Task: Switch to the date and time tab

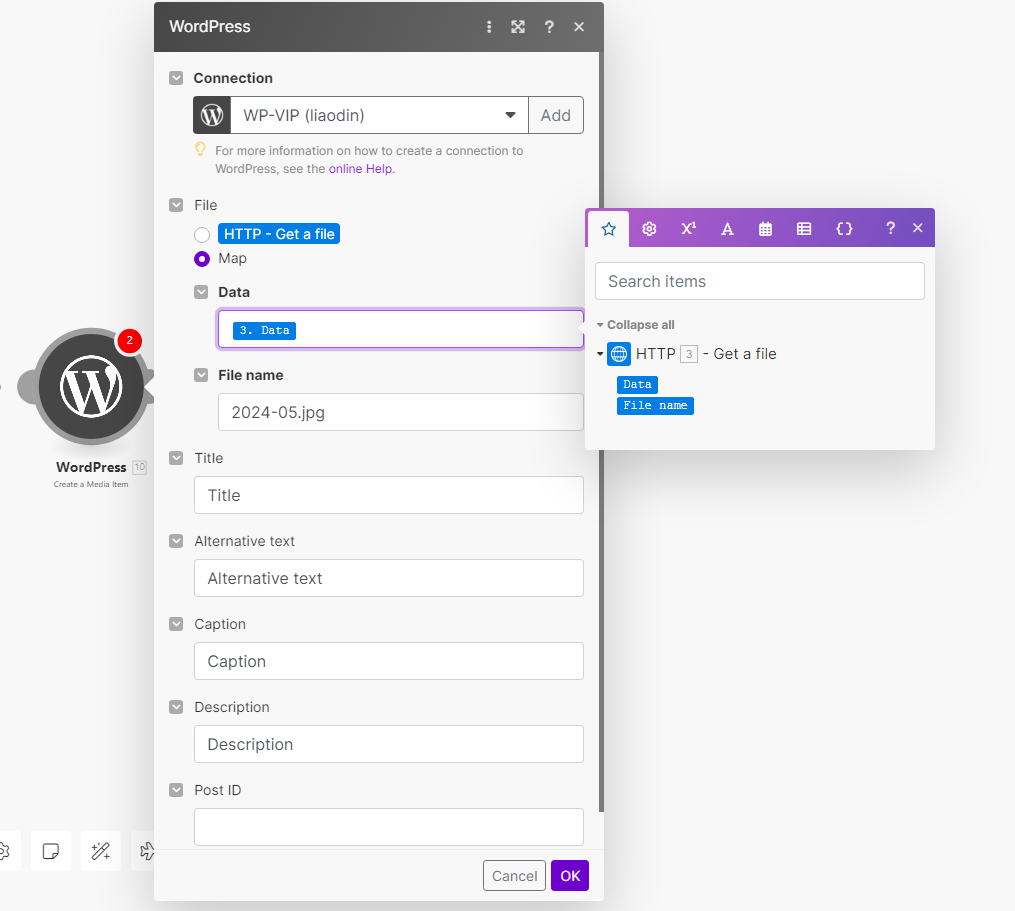Action: 765,228
